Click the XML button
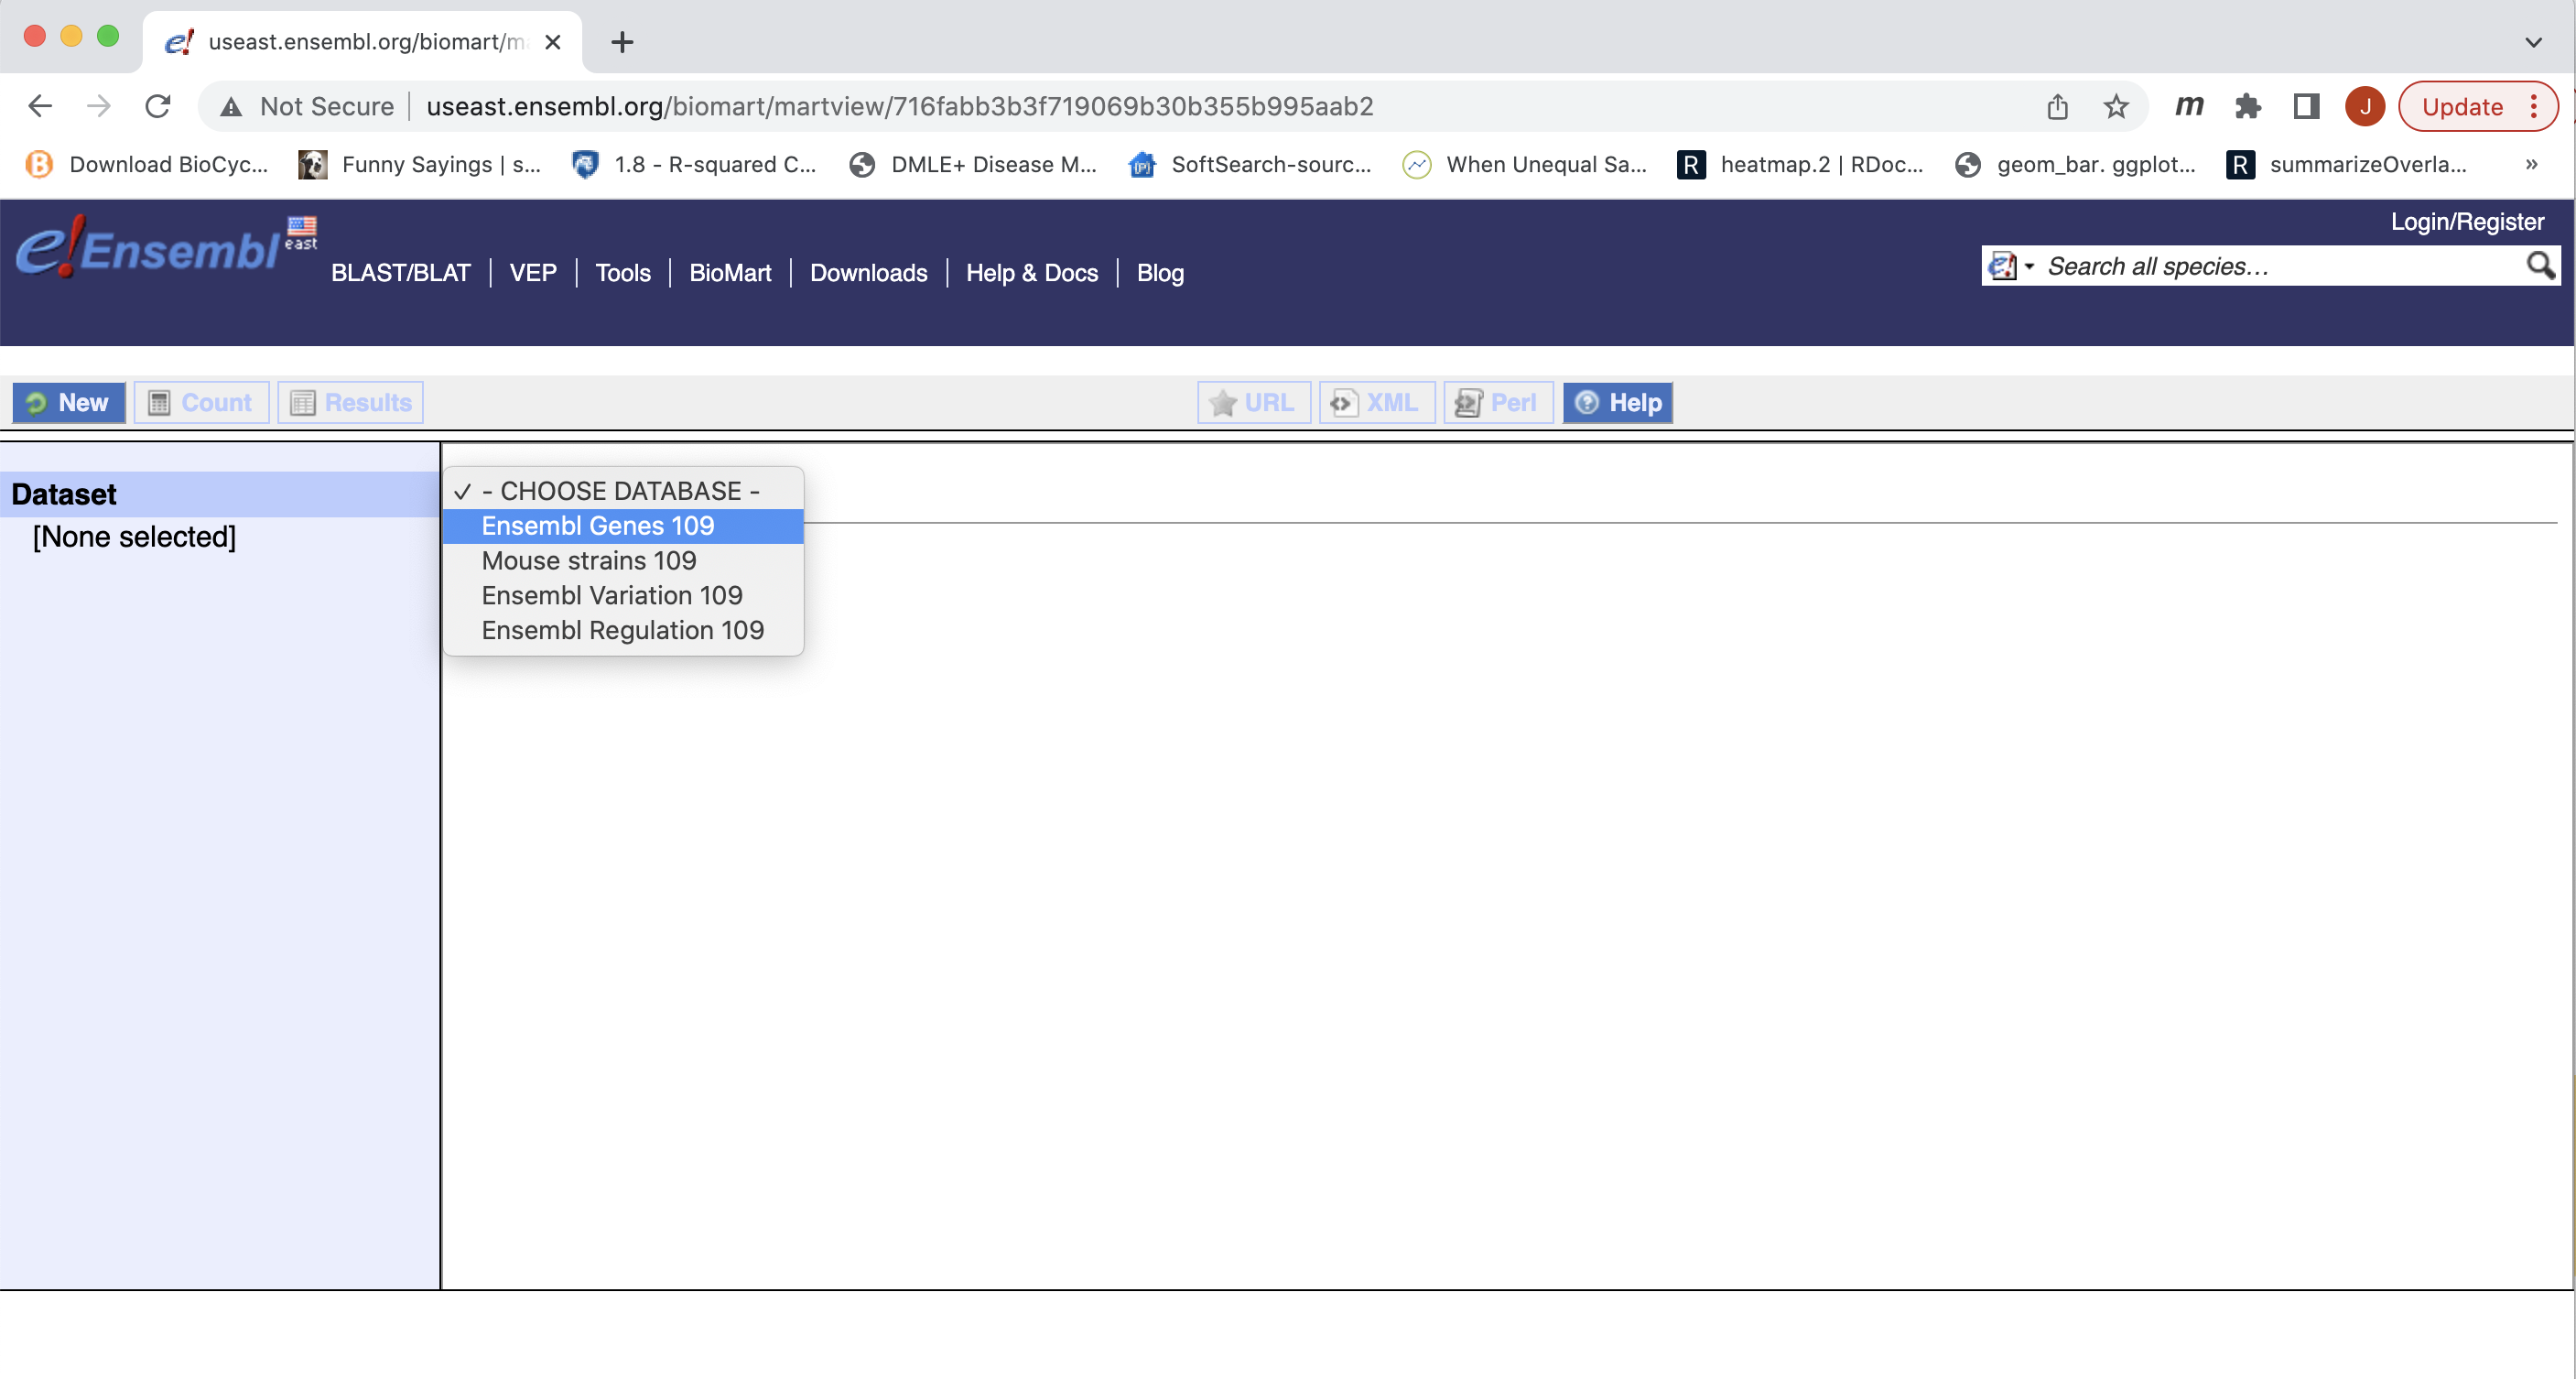Viewport: 2576px width, 1379px height. click(1377, 402)
